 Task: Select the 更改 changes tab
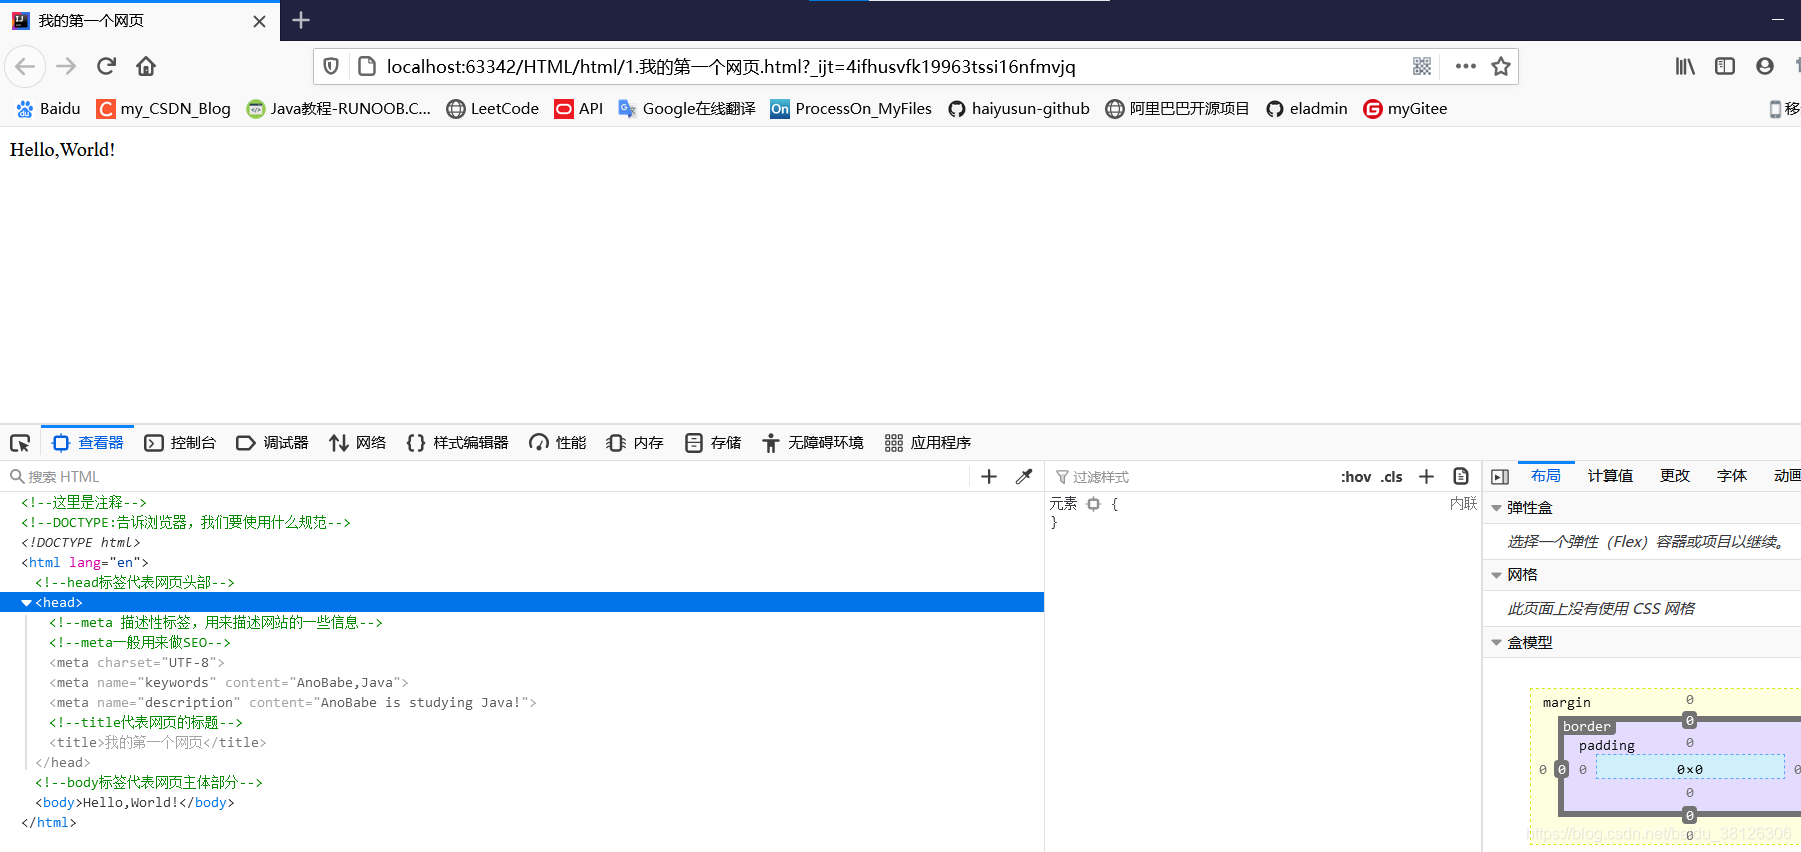[1675, 476]
